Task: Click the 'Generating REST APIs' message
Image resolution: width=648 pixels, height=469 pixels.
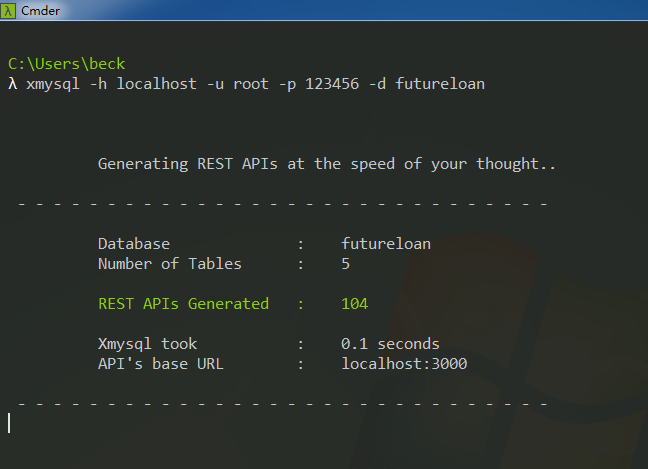Action: (327, 163)
